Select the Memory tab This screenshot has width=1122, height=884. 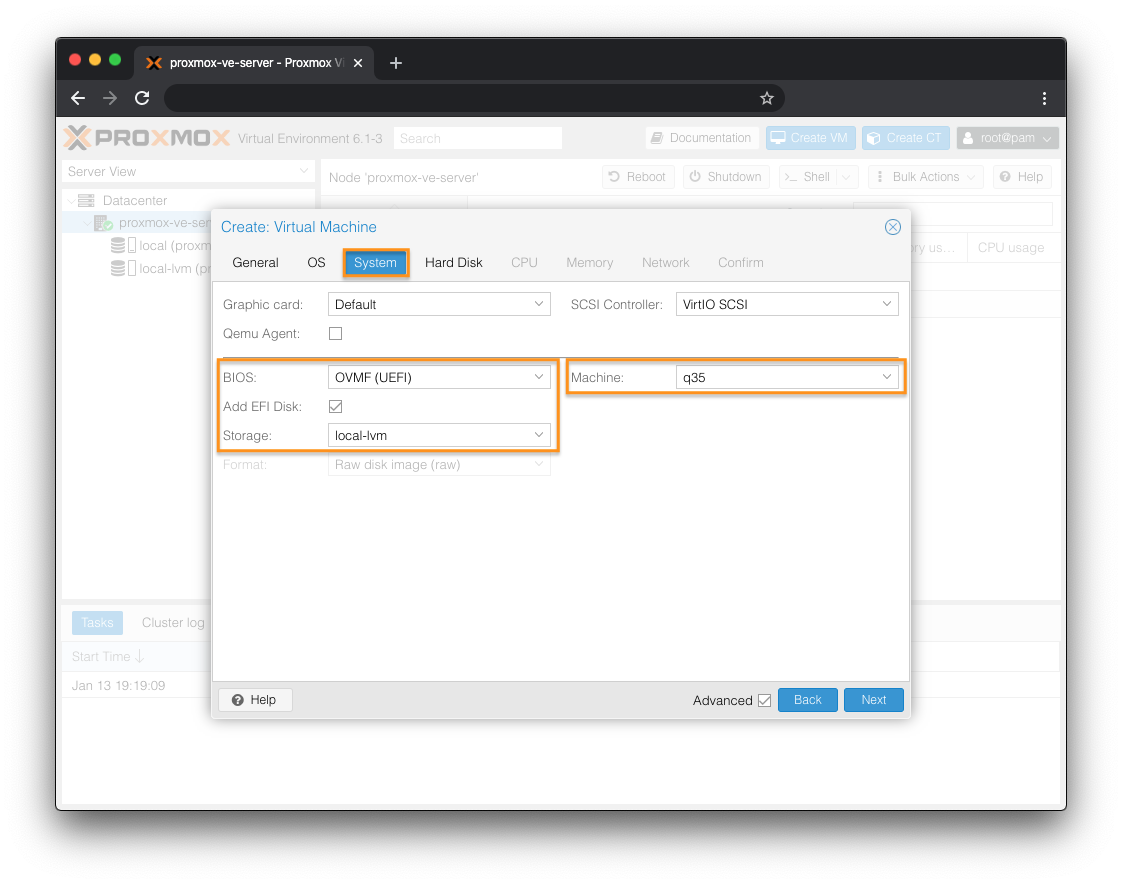590,263
